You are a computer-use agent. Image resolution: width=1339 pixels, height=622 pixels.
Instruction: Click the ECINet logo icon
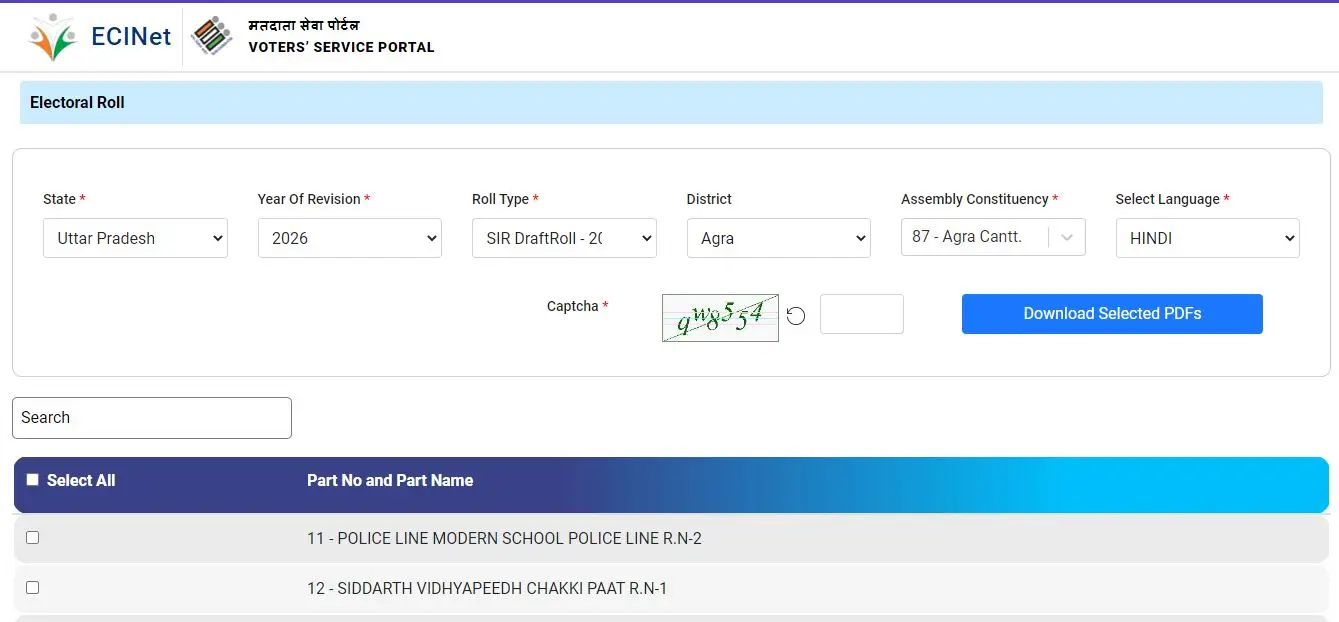(52, 37)
